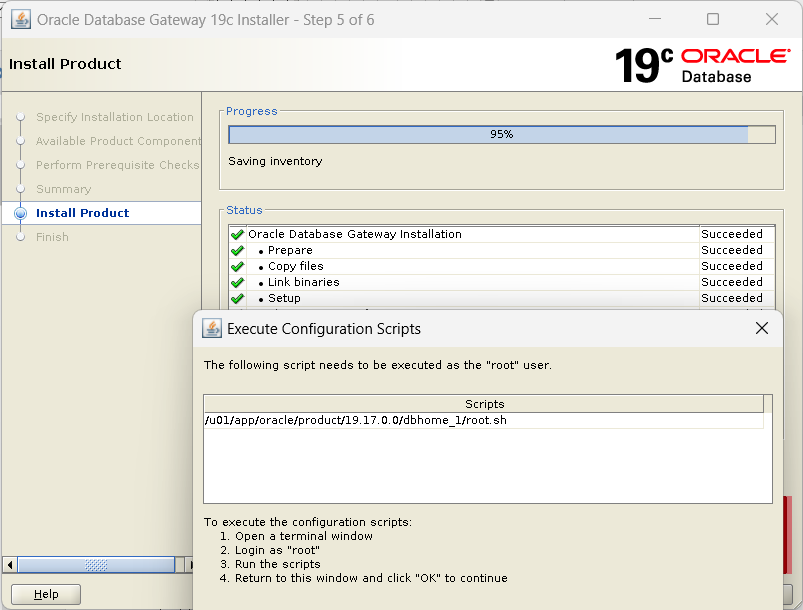
Task: Click green checkmark beside Oracle Database Gateway Installation
Action: [x=237, y=235]
